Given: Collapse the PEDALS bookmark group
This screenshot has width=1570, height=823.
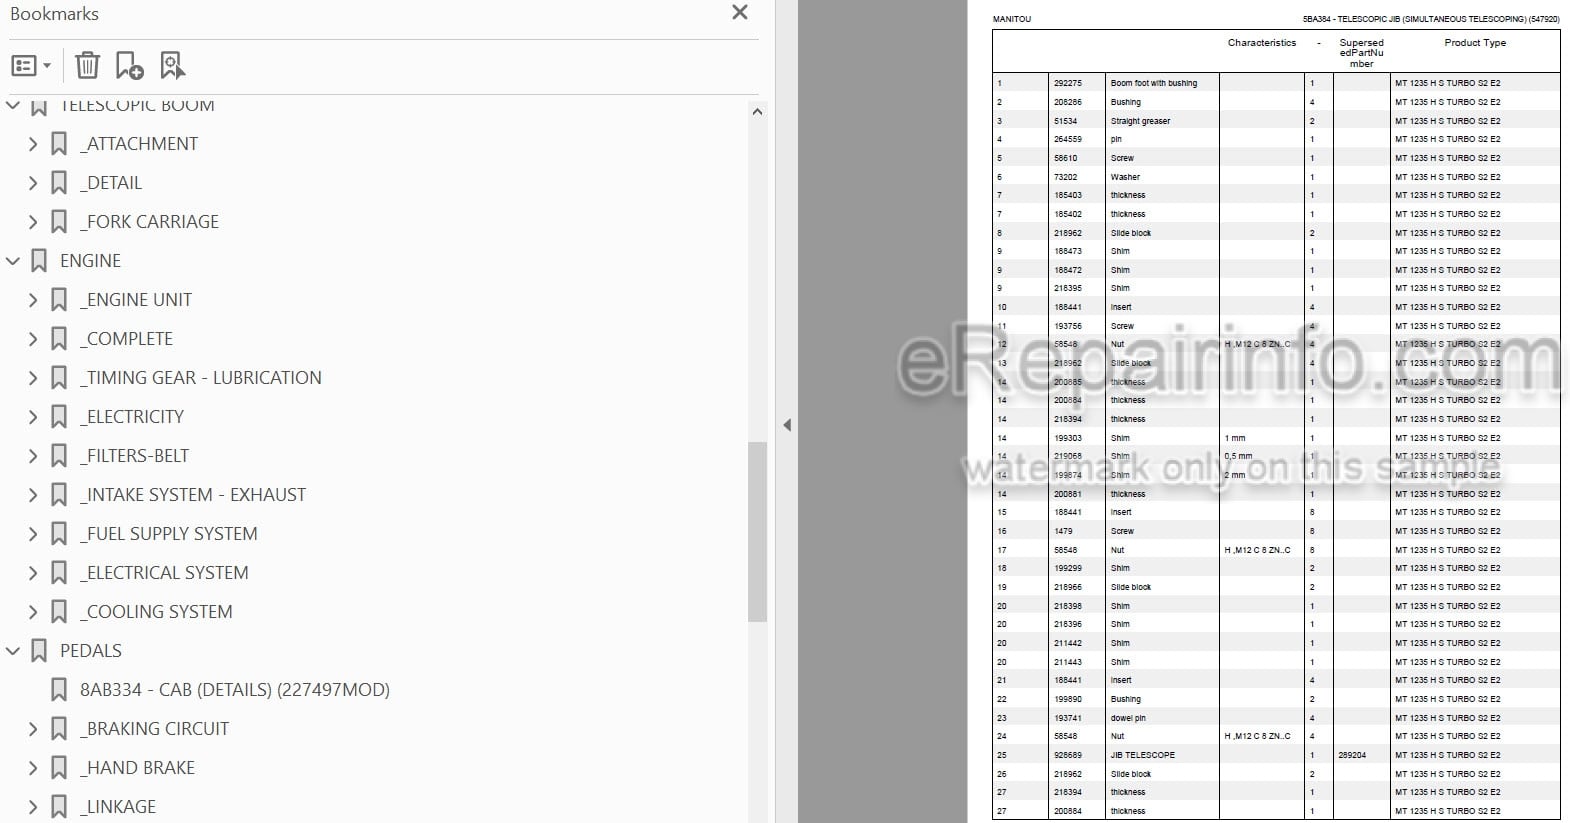Looking at the screenshot, I should click(x=13, y=651).
